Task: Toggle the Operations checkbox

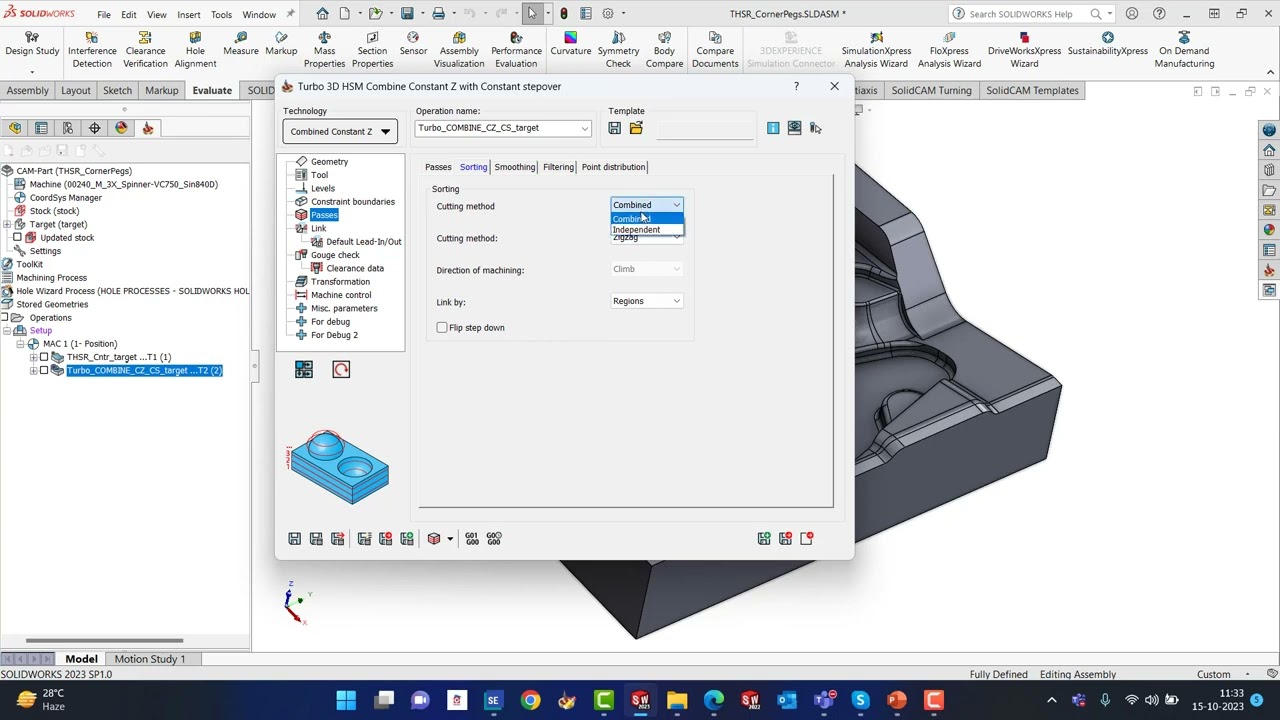Action: [6, 318]
